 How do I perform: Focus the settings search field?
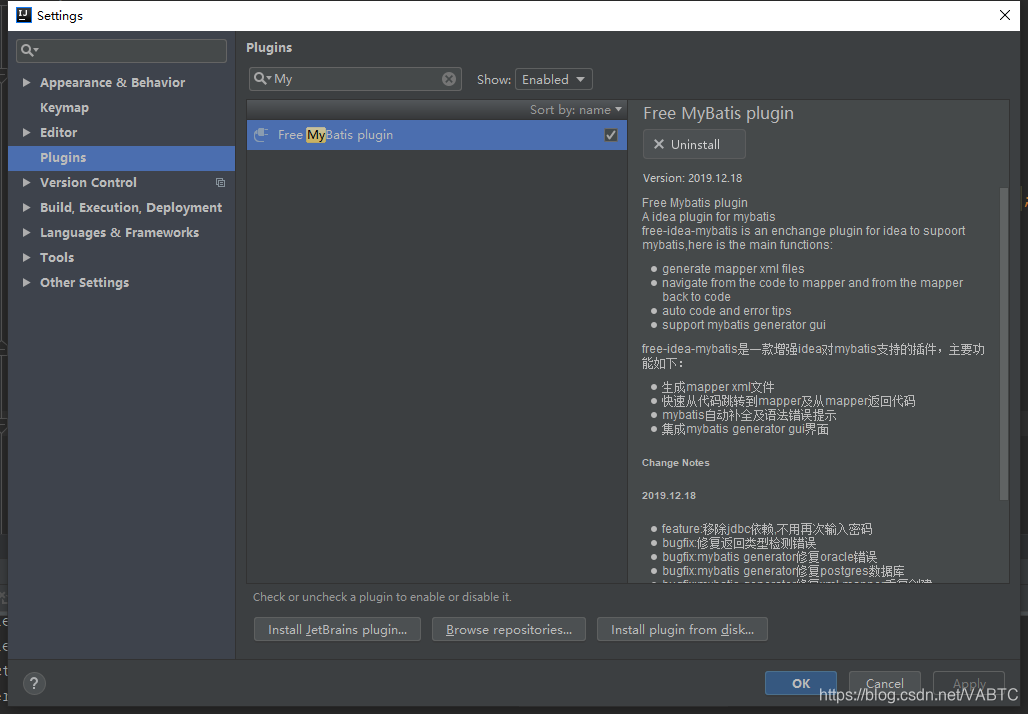pyautogui.click(x=121, y=50)
